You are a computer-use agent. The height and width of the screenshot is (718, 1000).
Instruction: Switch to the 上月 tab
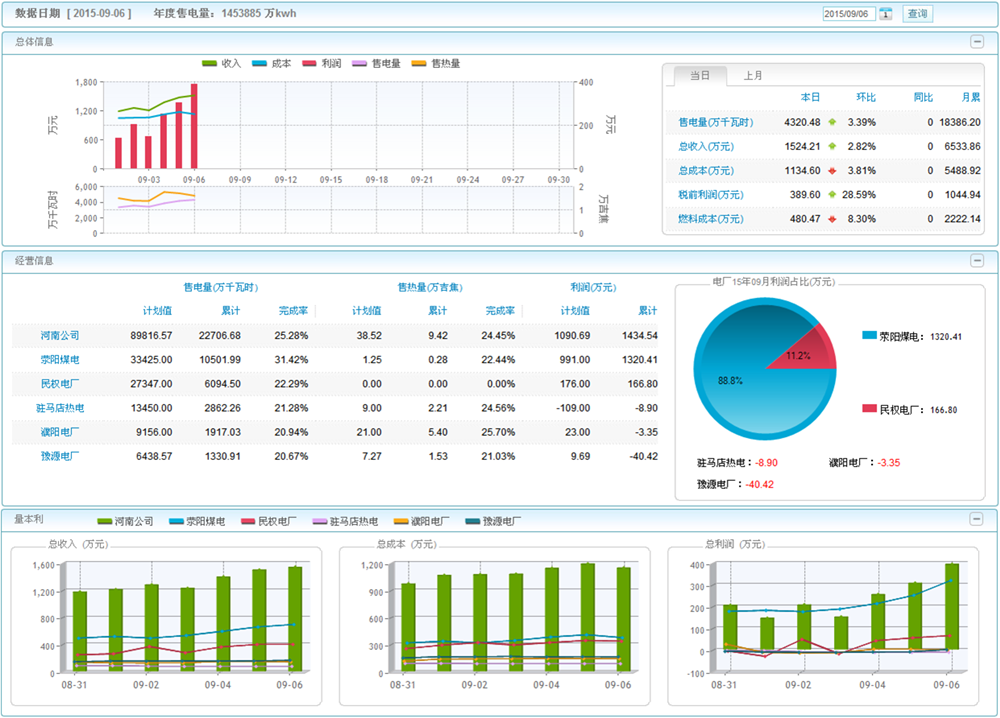click(753, 76)
